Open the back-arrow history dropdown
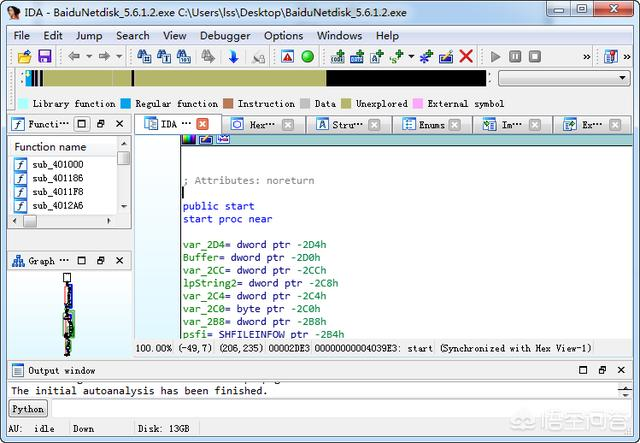This screenshot has height=443, width=640. coord(89,56)
